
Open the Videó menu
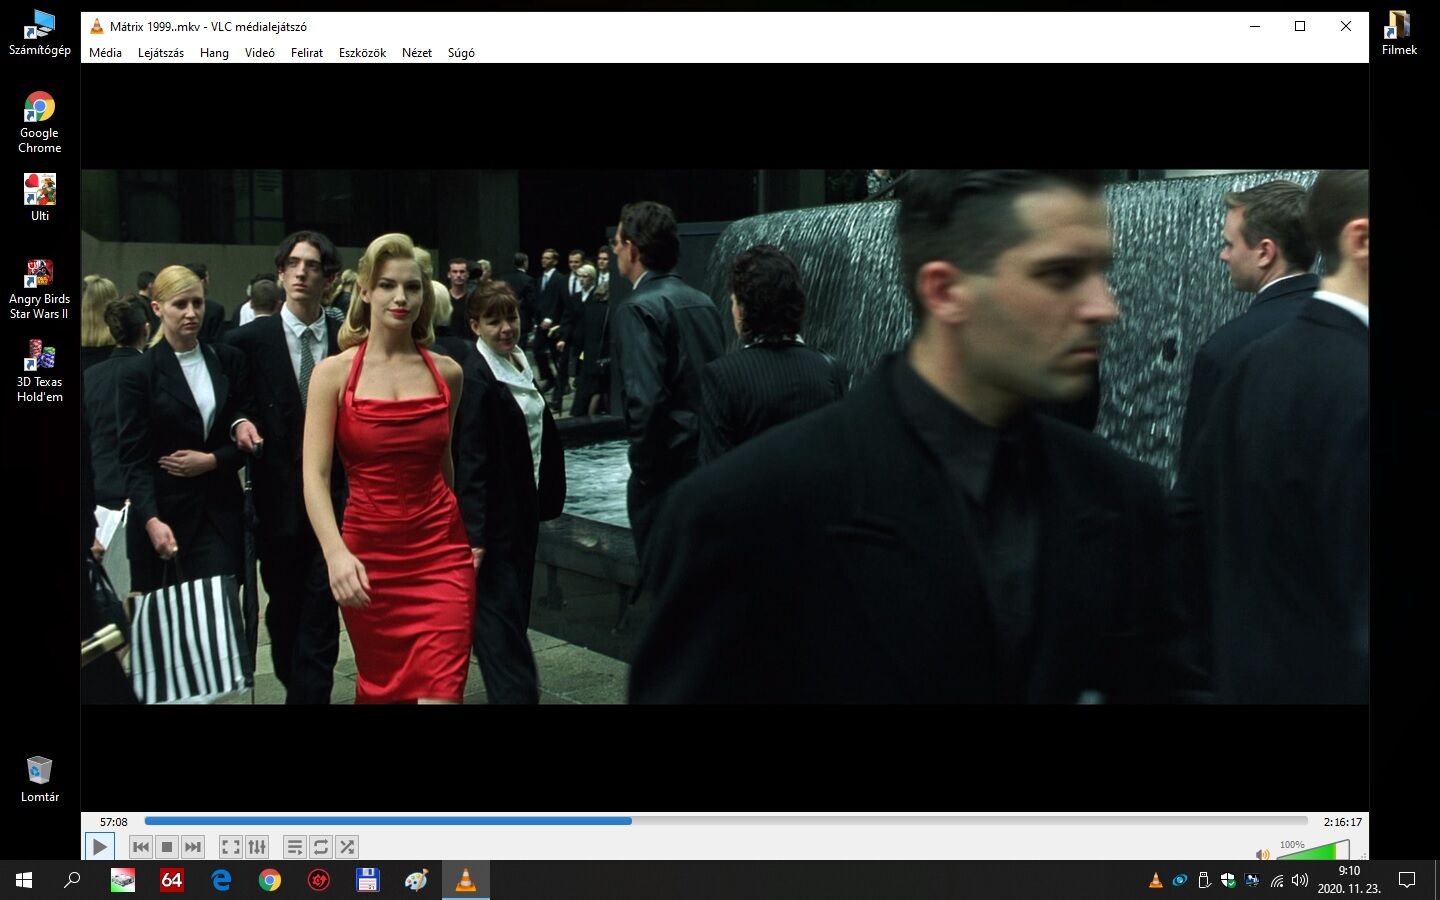260,53
